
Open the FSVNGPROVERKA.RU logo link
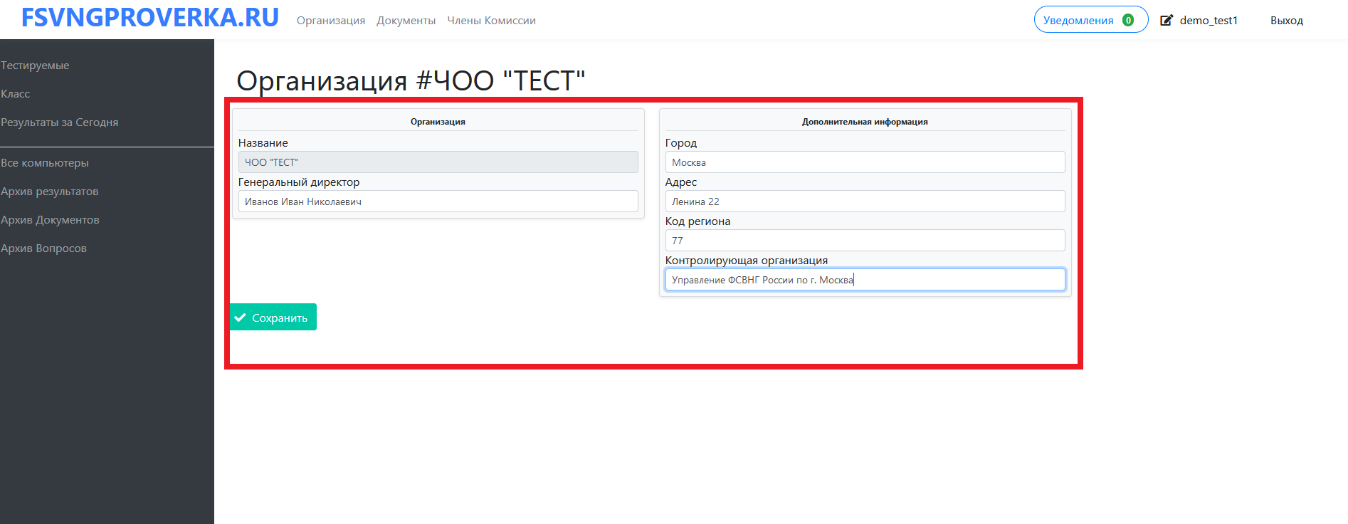[x=150, y=19]
